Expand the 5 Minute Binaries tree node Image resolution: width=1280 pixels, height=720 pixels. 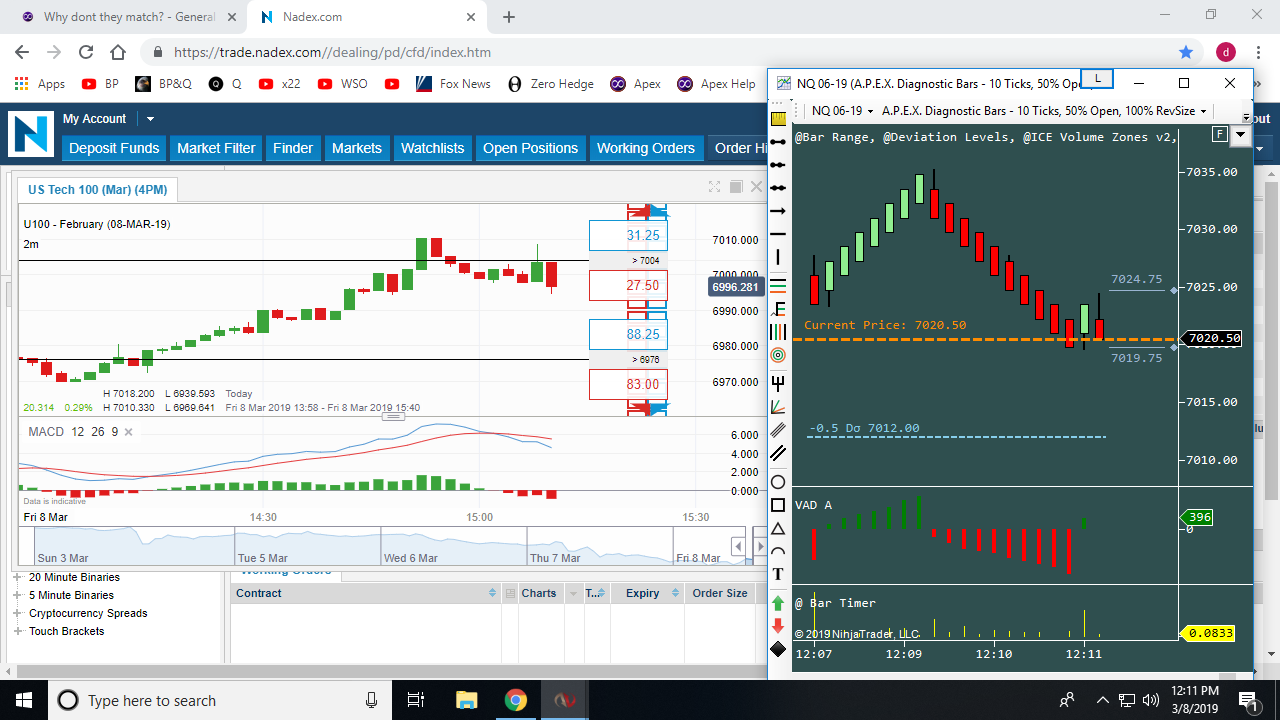point(18,596)
